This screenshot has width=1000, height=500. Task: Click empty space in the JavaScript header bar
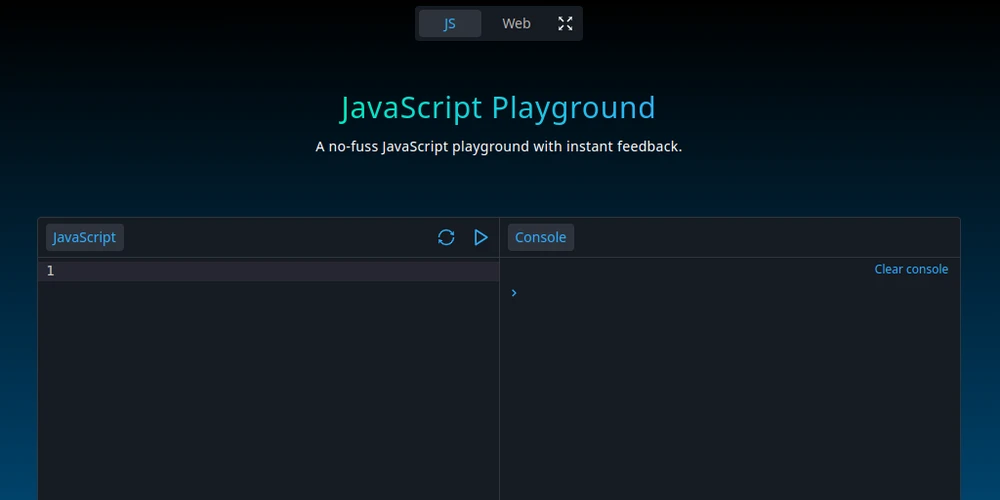[277, 237]
